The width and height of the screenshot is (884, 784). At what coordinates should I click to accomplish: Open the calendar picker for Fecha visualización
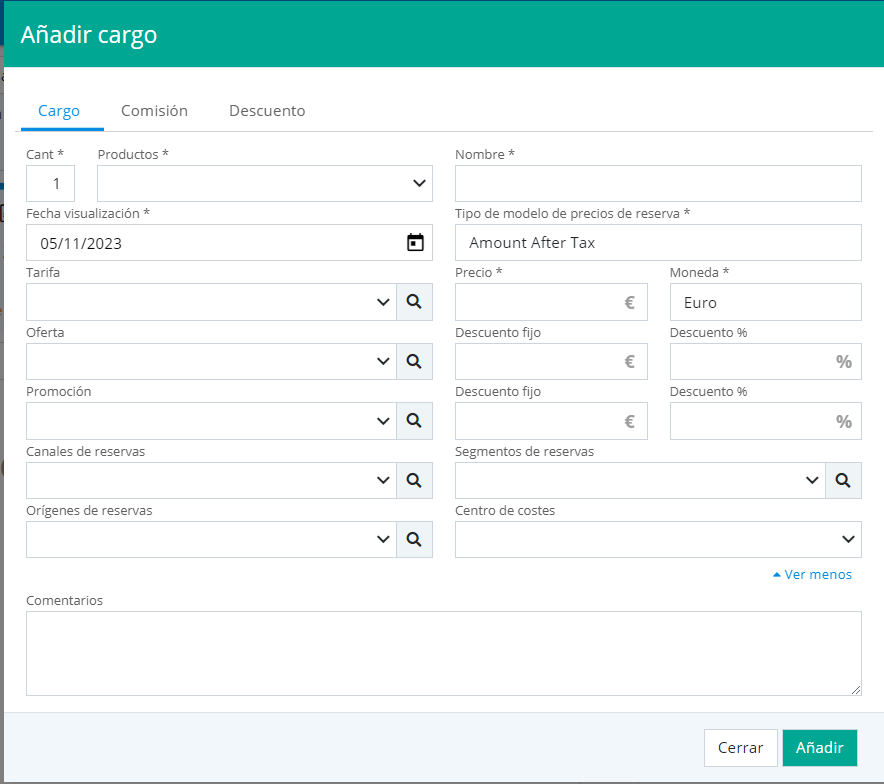[x=416, y=243]
